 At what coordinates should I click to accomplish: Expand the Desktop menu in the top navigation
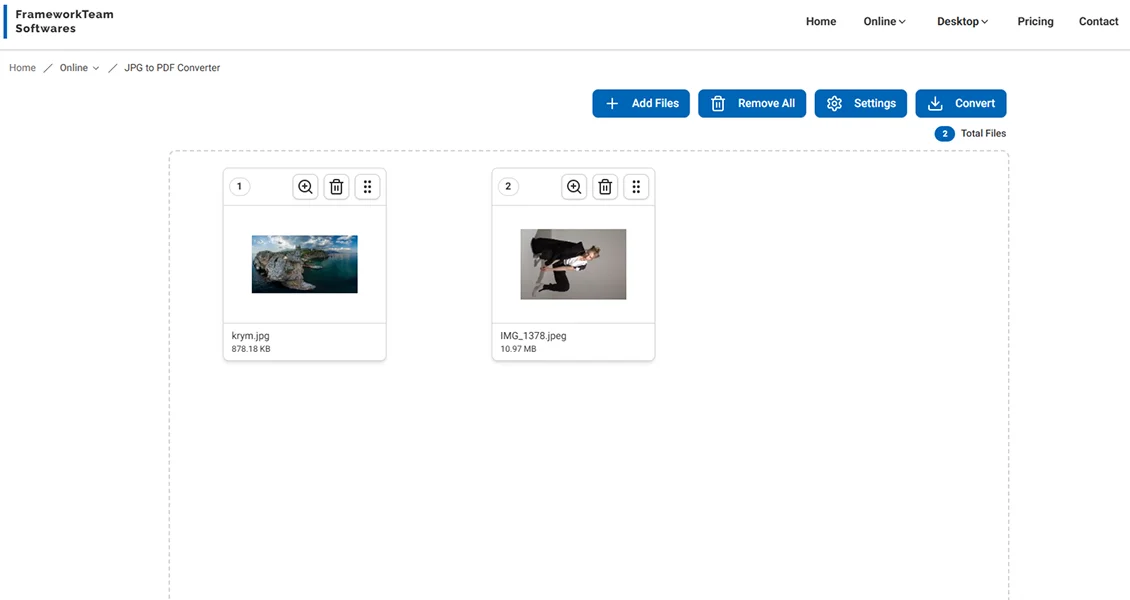pos(962,22)
